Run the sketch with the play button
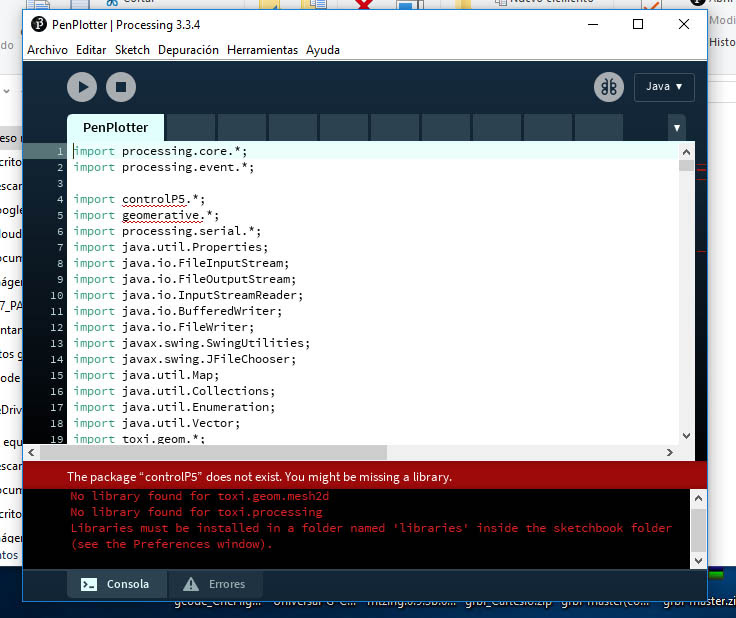 82,87
